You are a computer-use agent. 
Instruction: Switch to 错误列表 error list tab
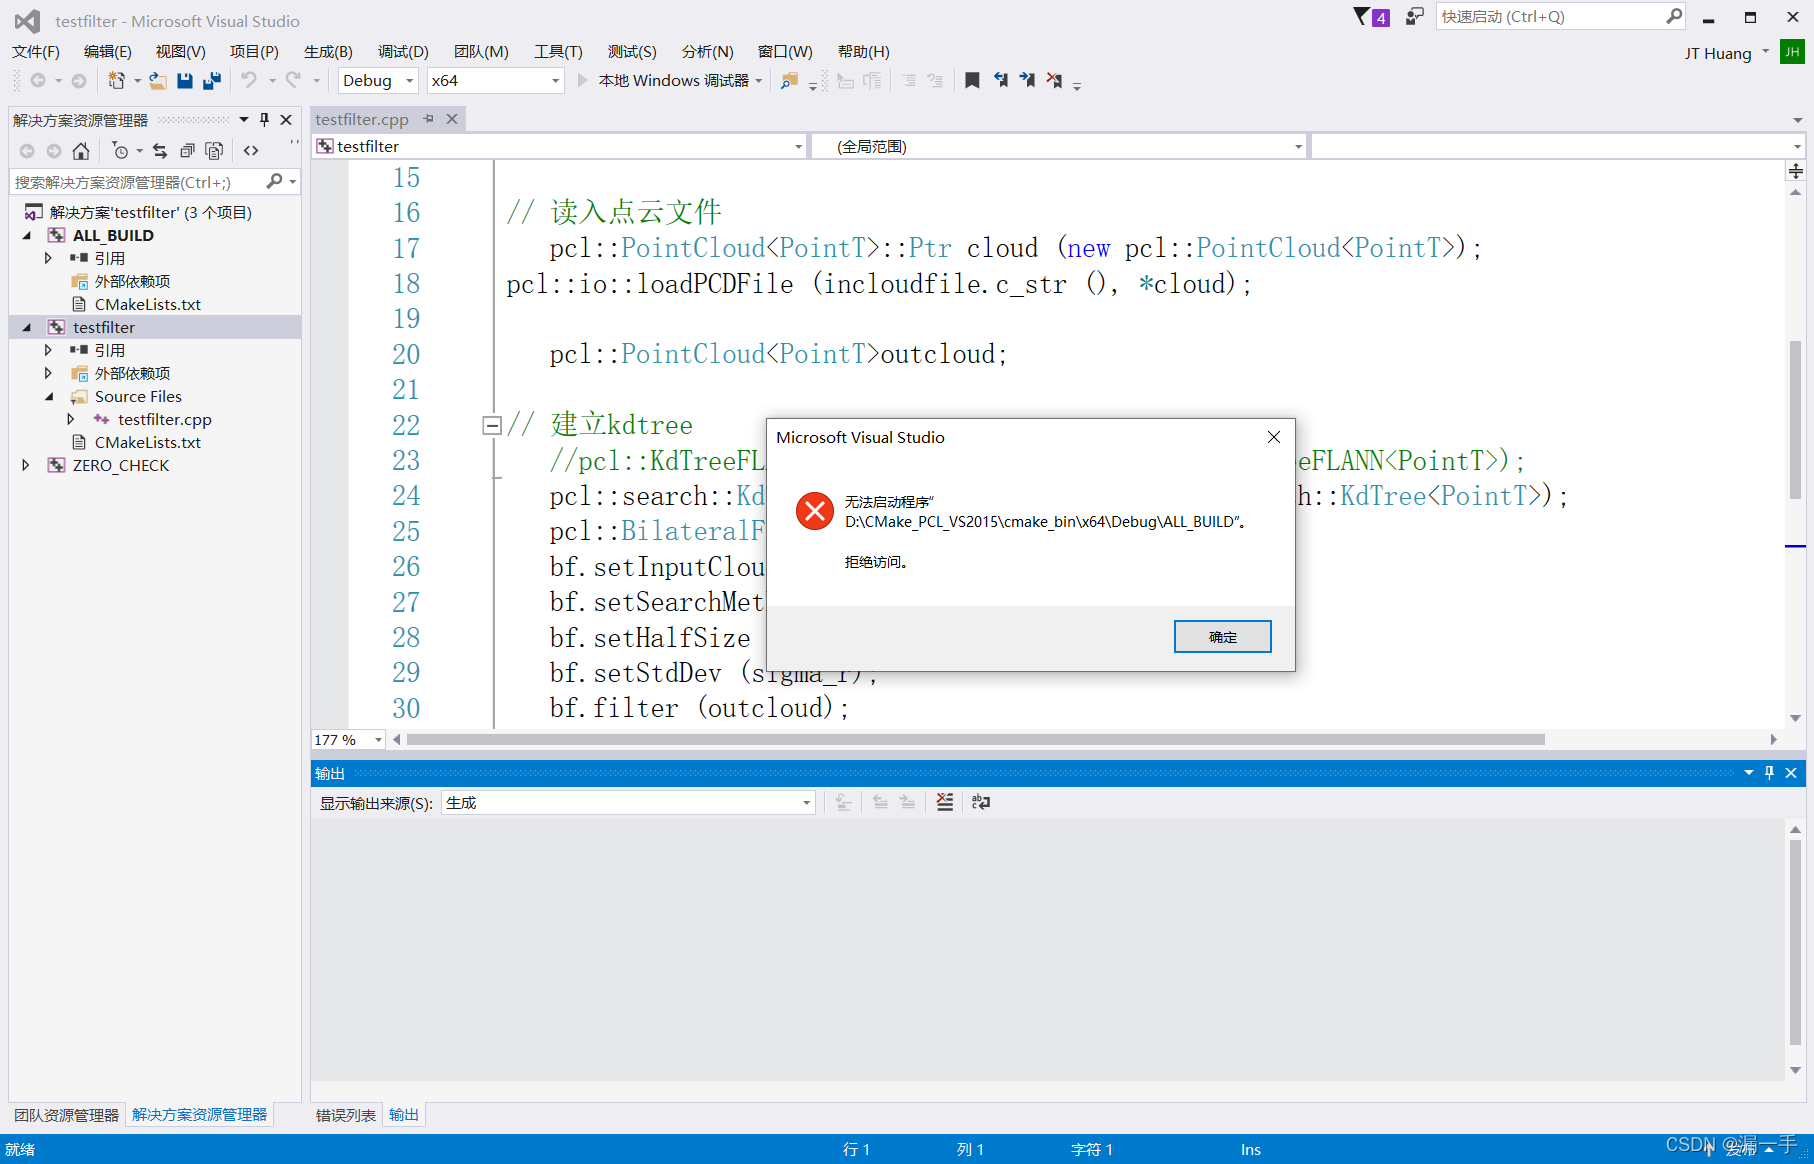point(346,1115)
